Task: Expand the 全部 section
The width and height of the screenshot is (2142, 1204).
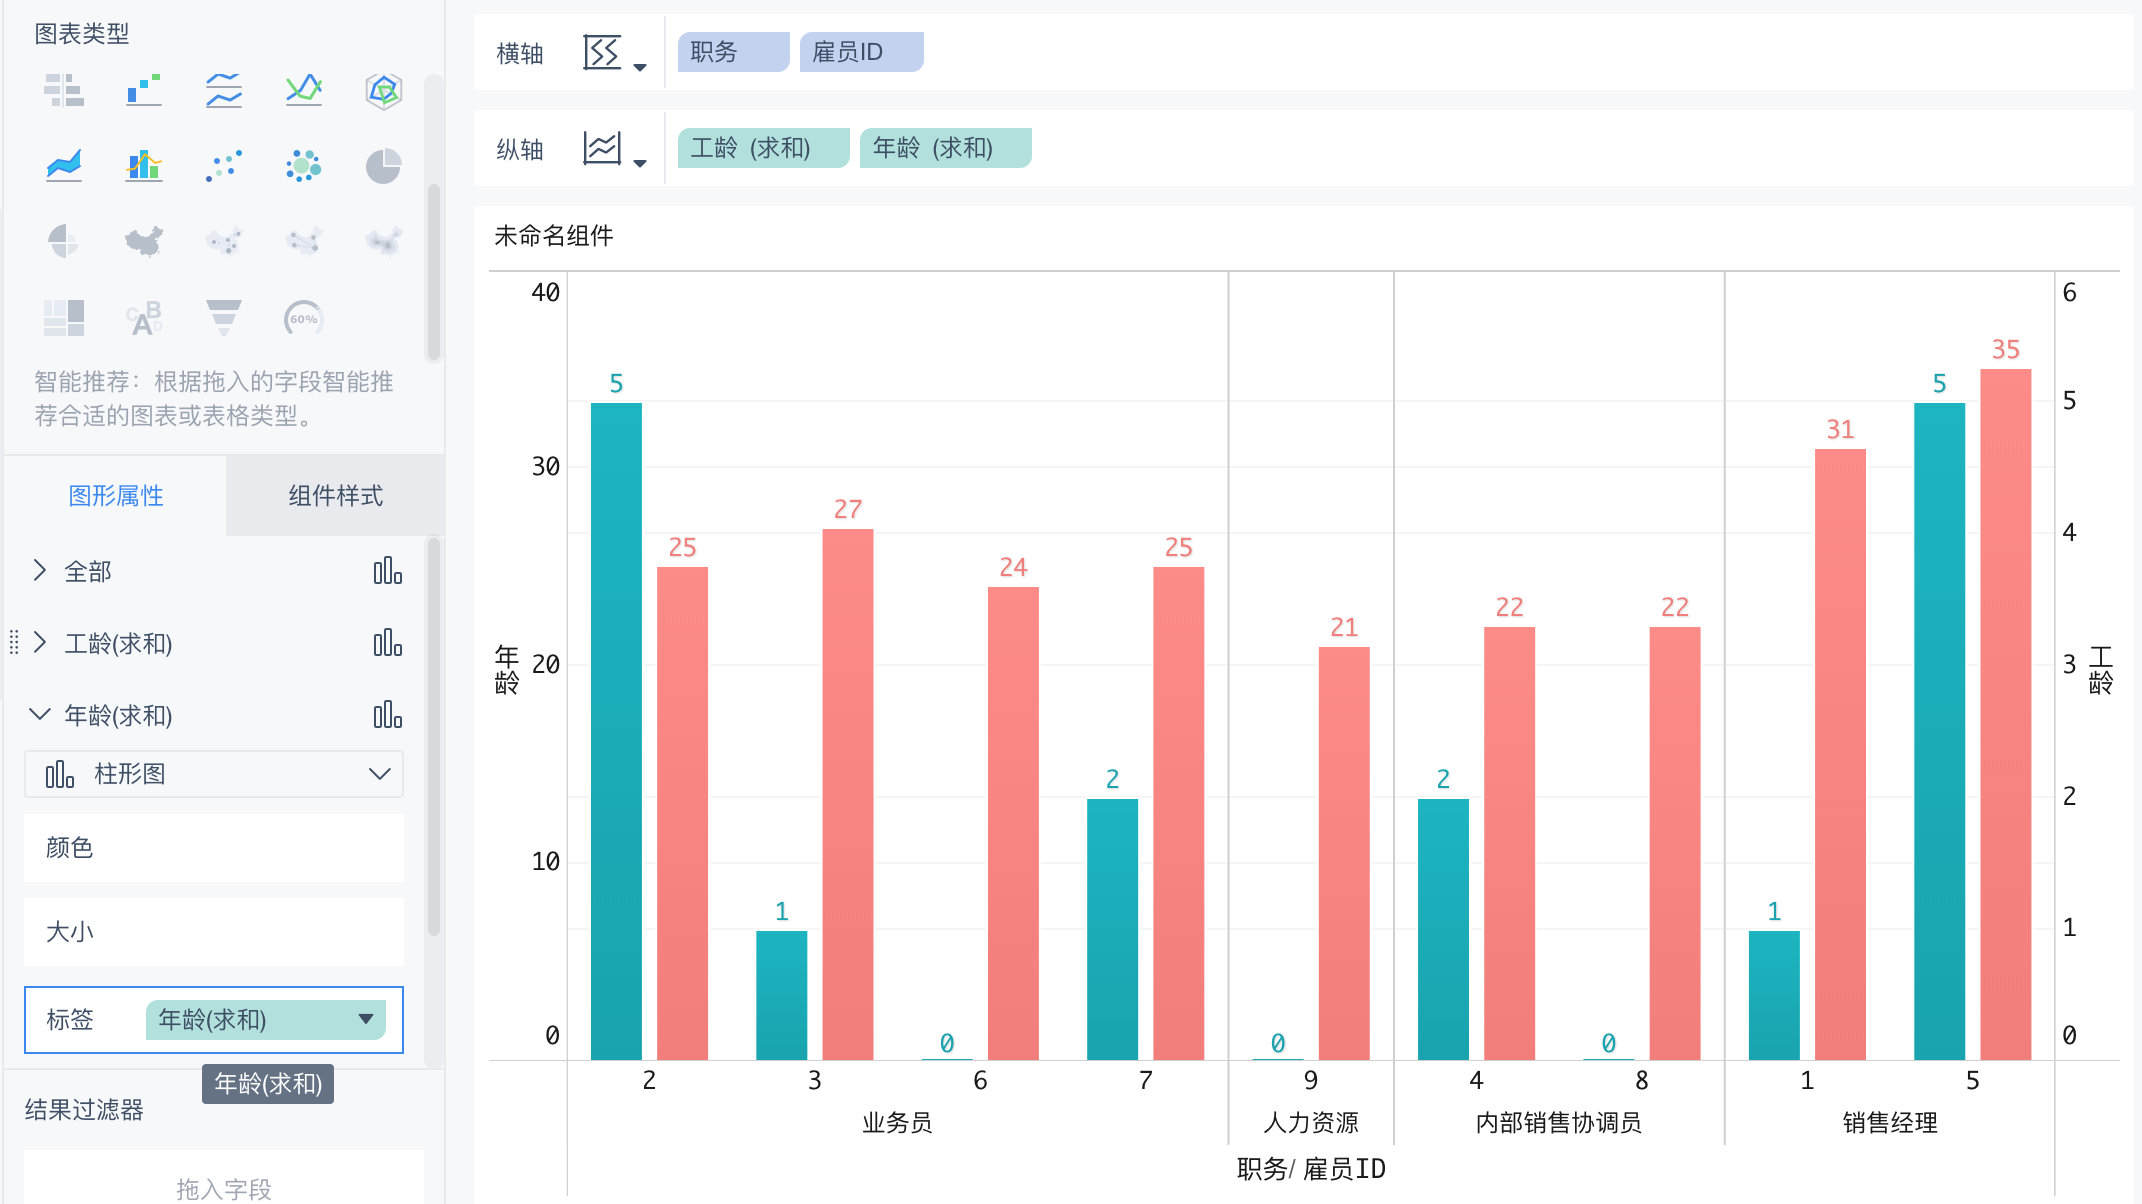Action: point(40,571)
